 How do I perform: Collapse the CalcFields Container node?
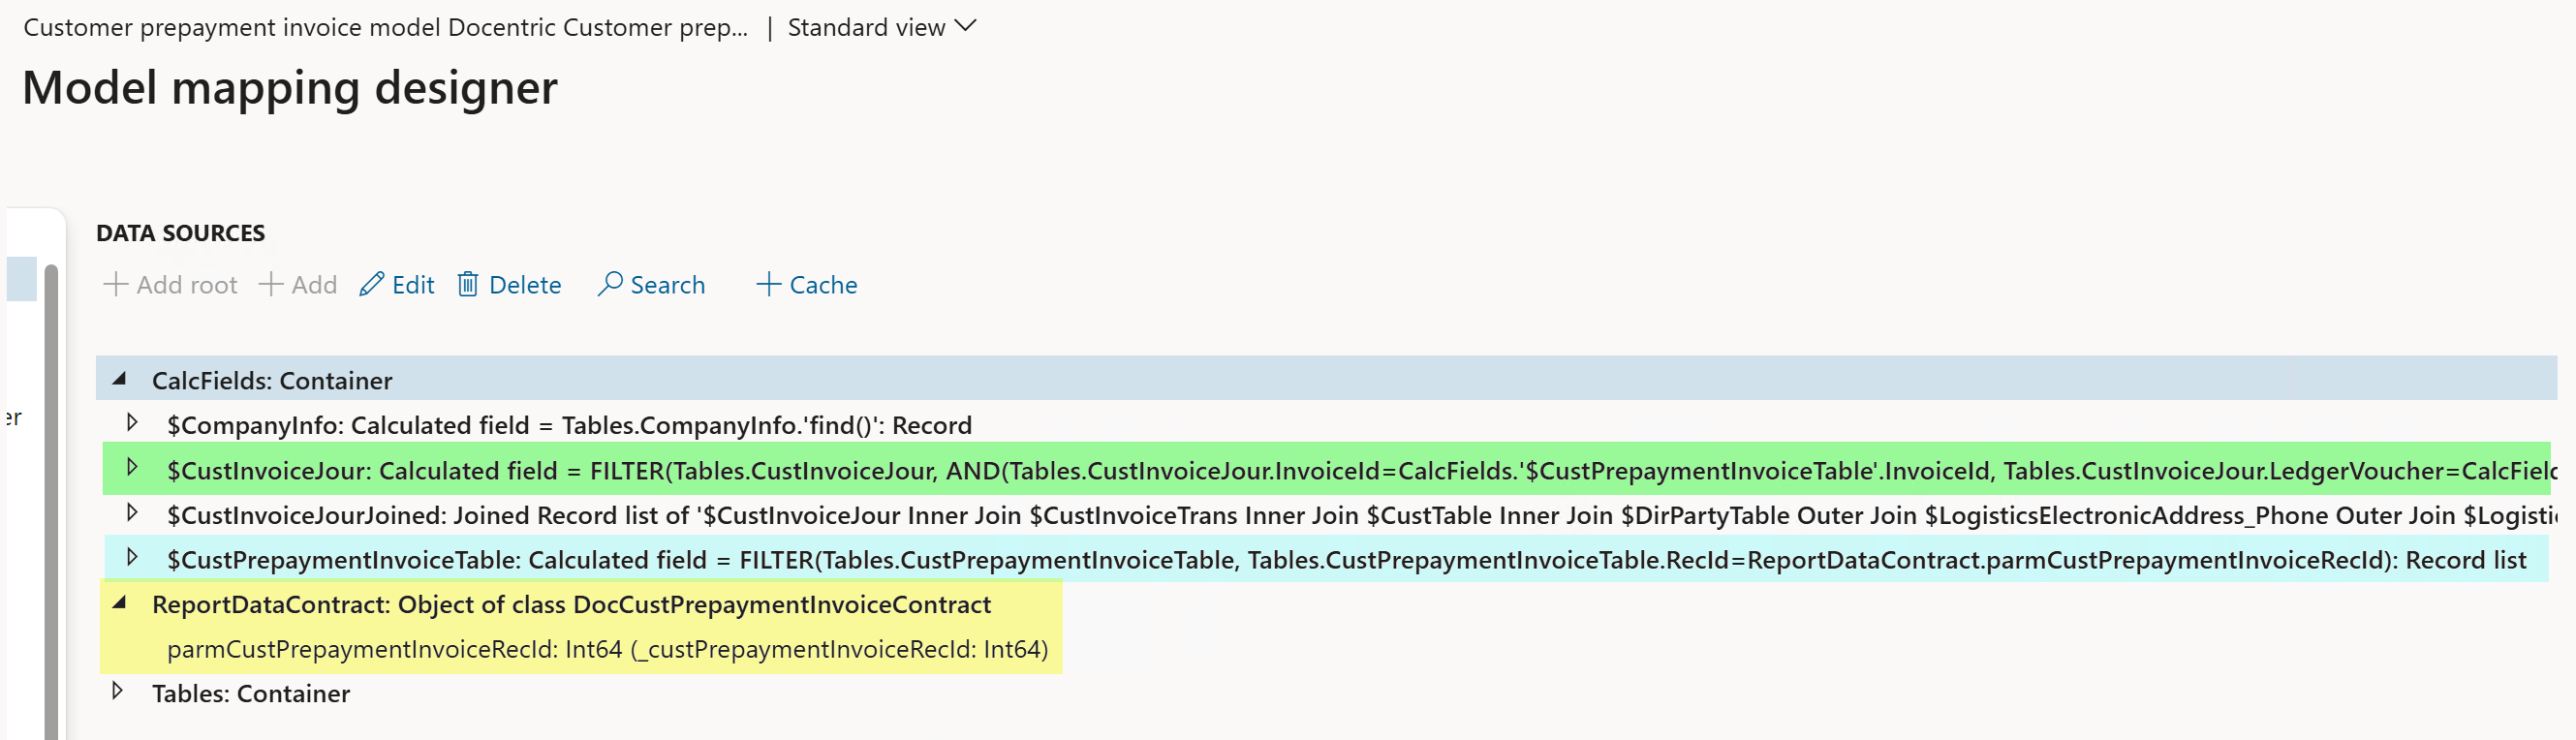[x=119, y=379]
